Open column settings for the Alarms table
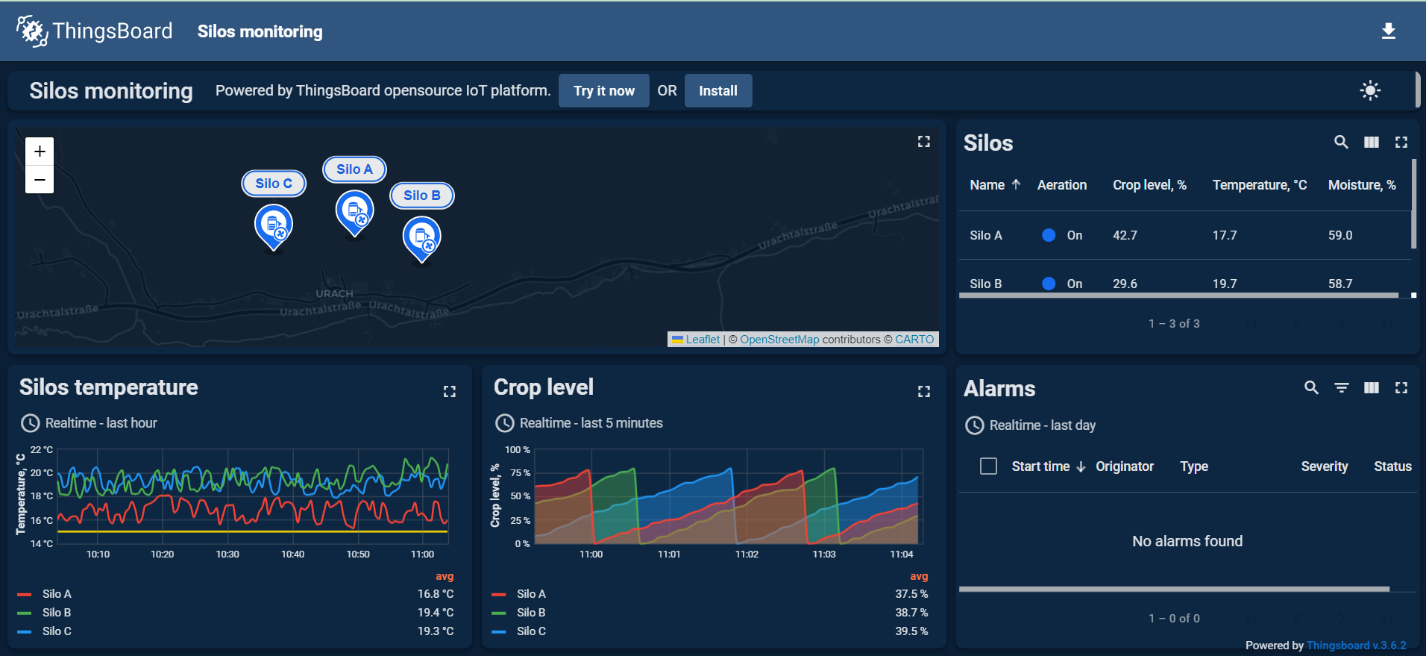 (x=1371, y=388)
